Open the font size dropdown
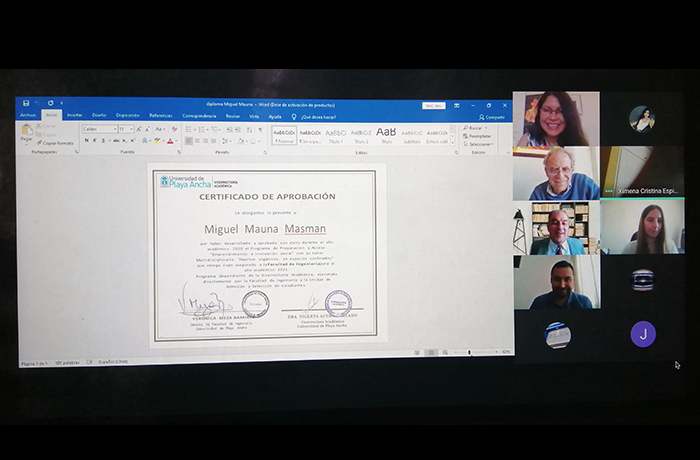The width and height of the screenshot is (700, 460). tap(125, 129)
